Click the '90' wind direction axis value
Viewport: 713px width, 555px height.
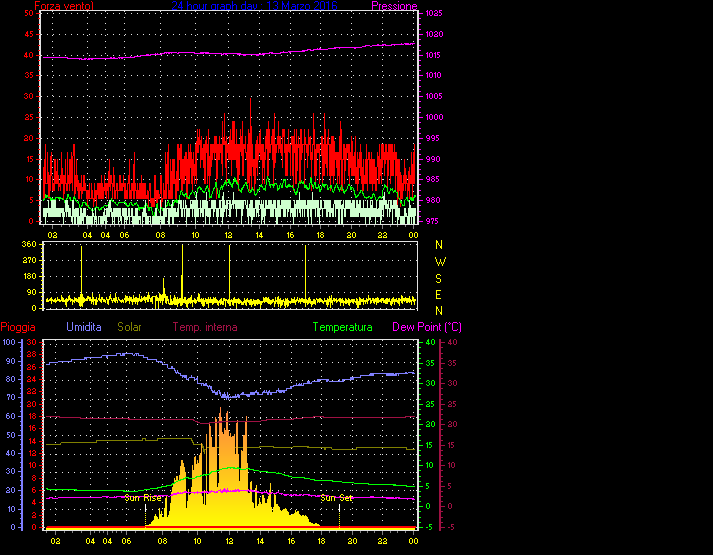tap(31, 292)
